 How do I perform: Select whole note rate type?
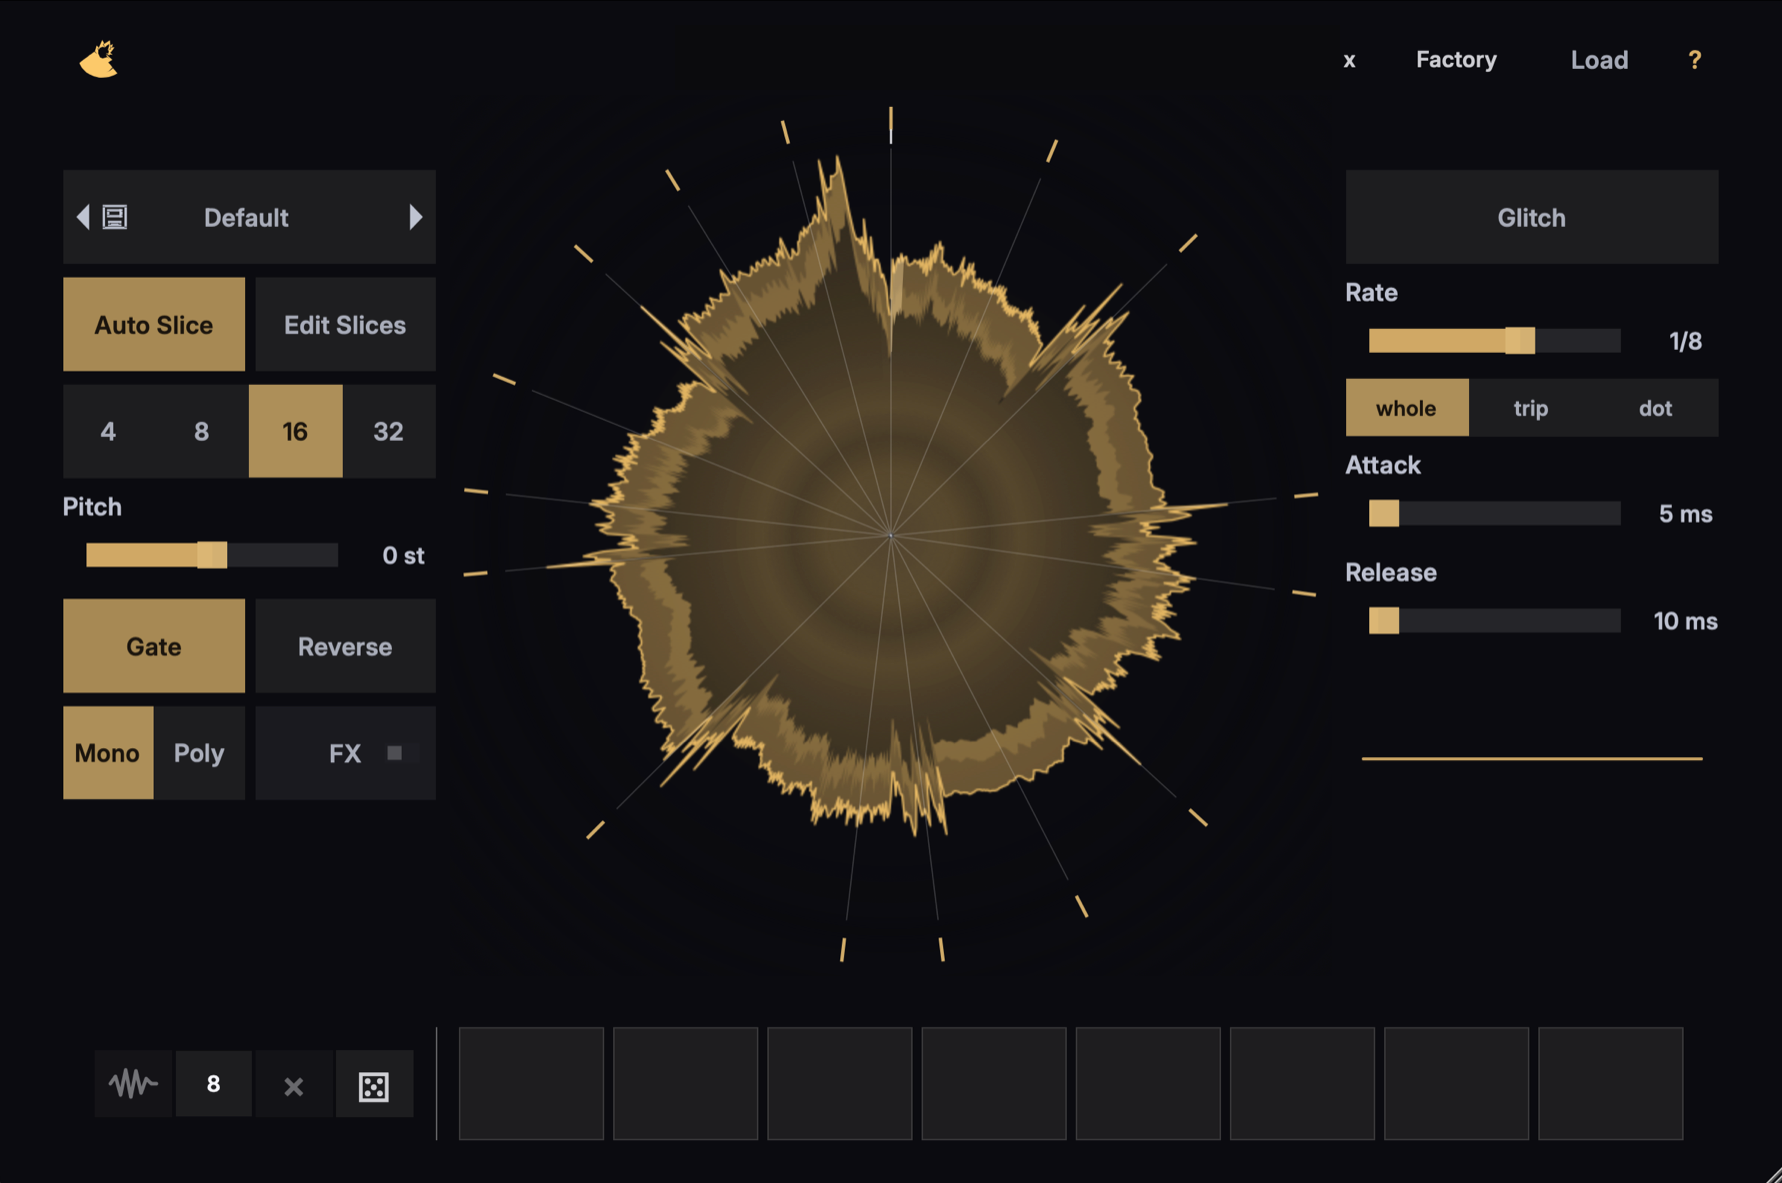(1407, 408)
